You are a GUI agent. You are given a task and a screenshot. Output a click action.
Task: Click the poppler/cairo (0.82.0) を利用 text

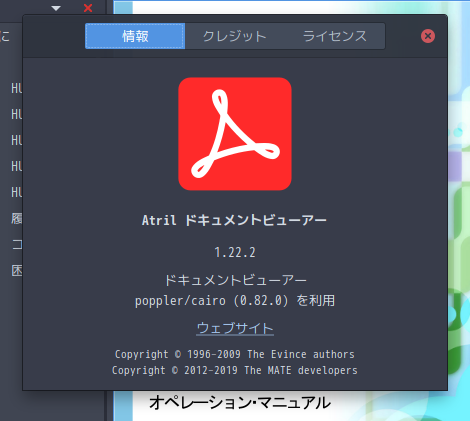click(235, 301)
